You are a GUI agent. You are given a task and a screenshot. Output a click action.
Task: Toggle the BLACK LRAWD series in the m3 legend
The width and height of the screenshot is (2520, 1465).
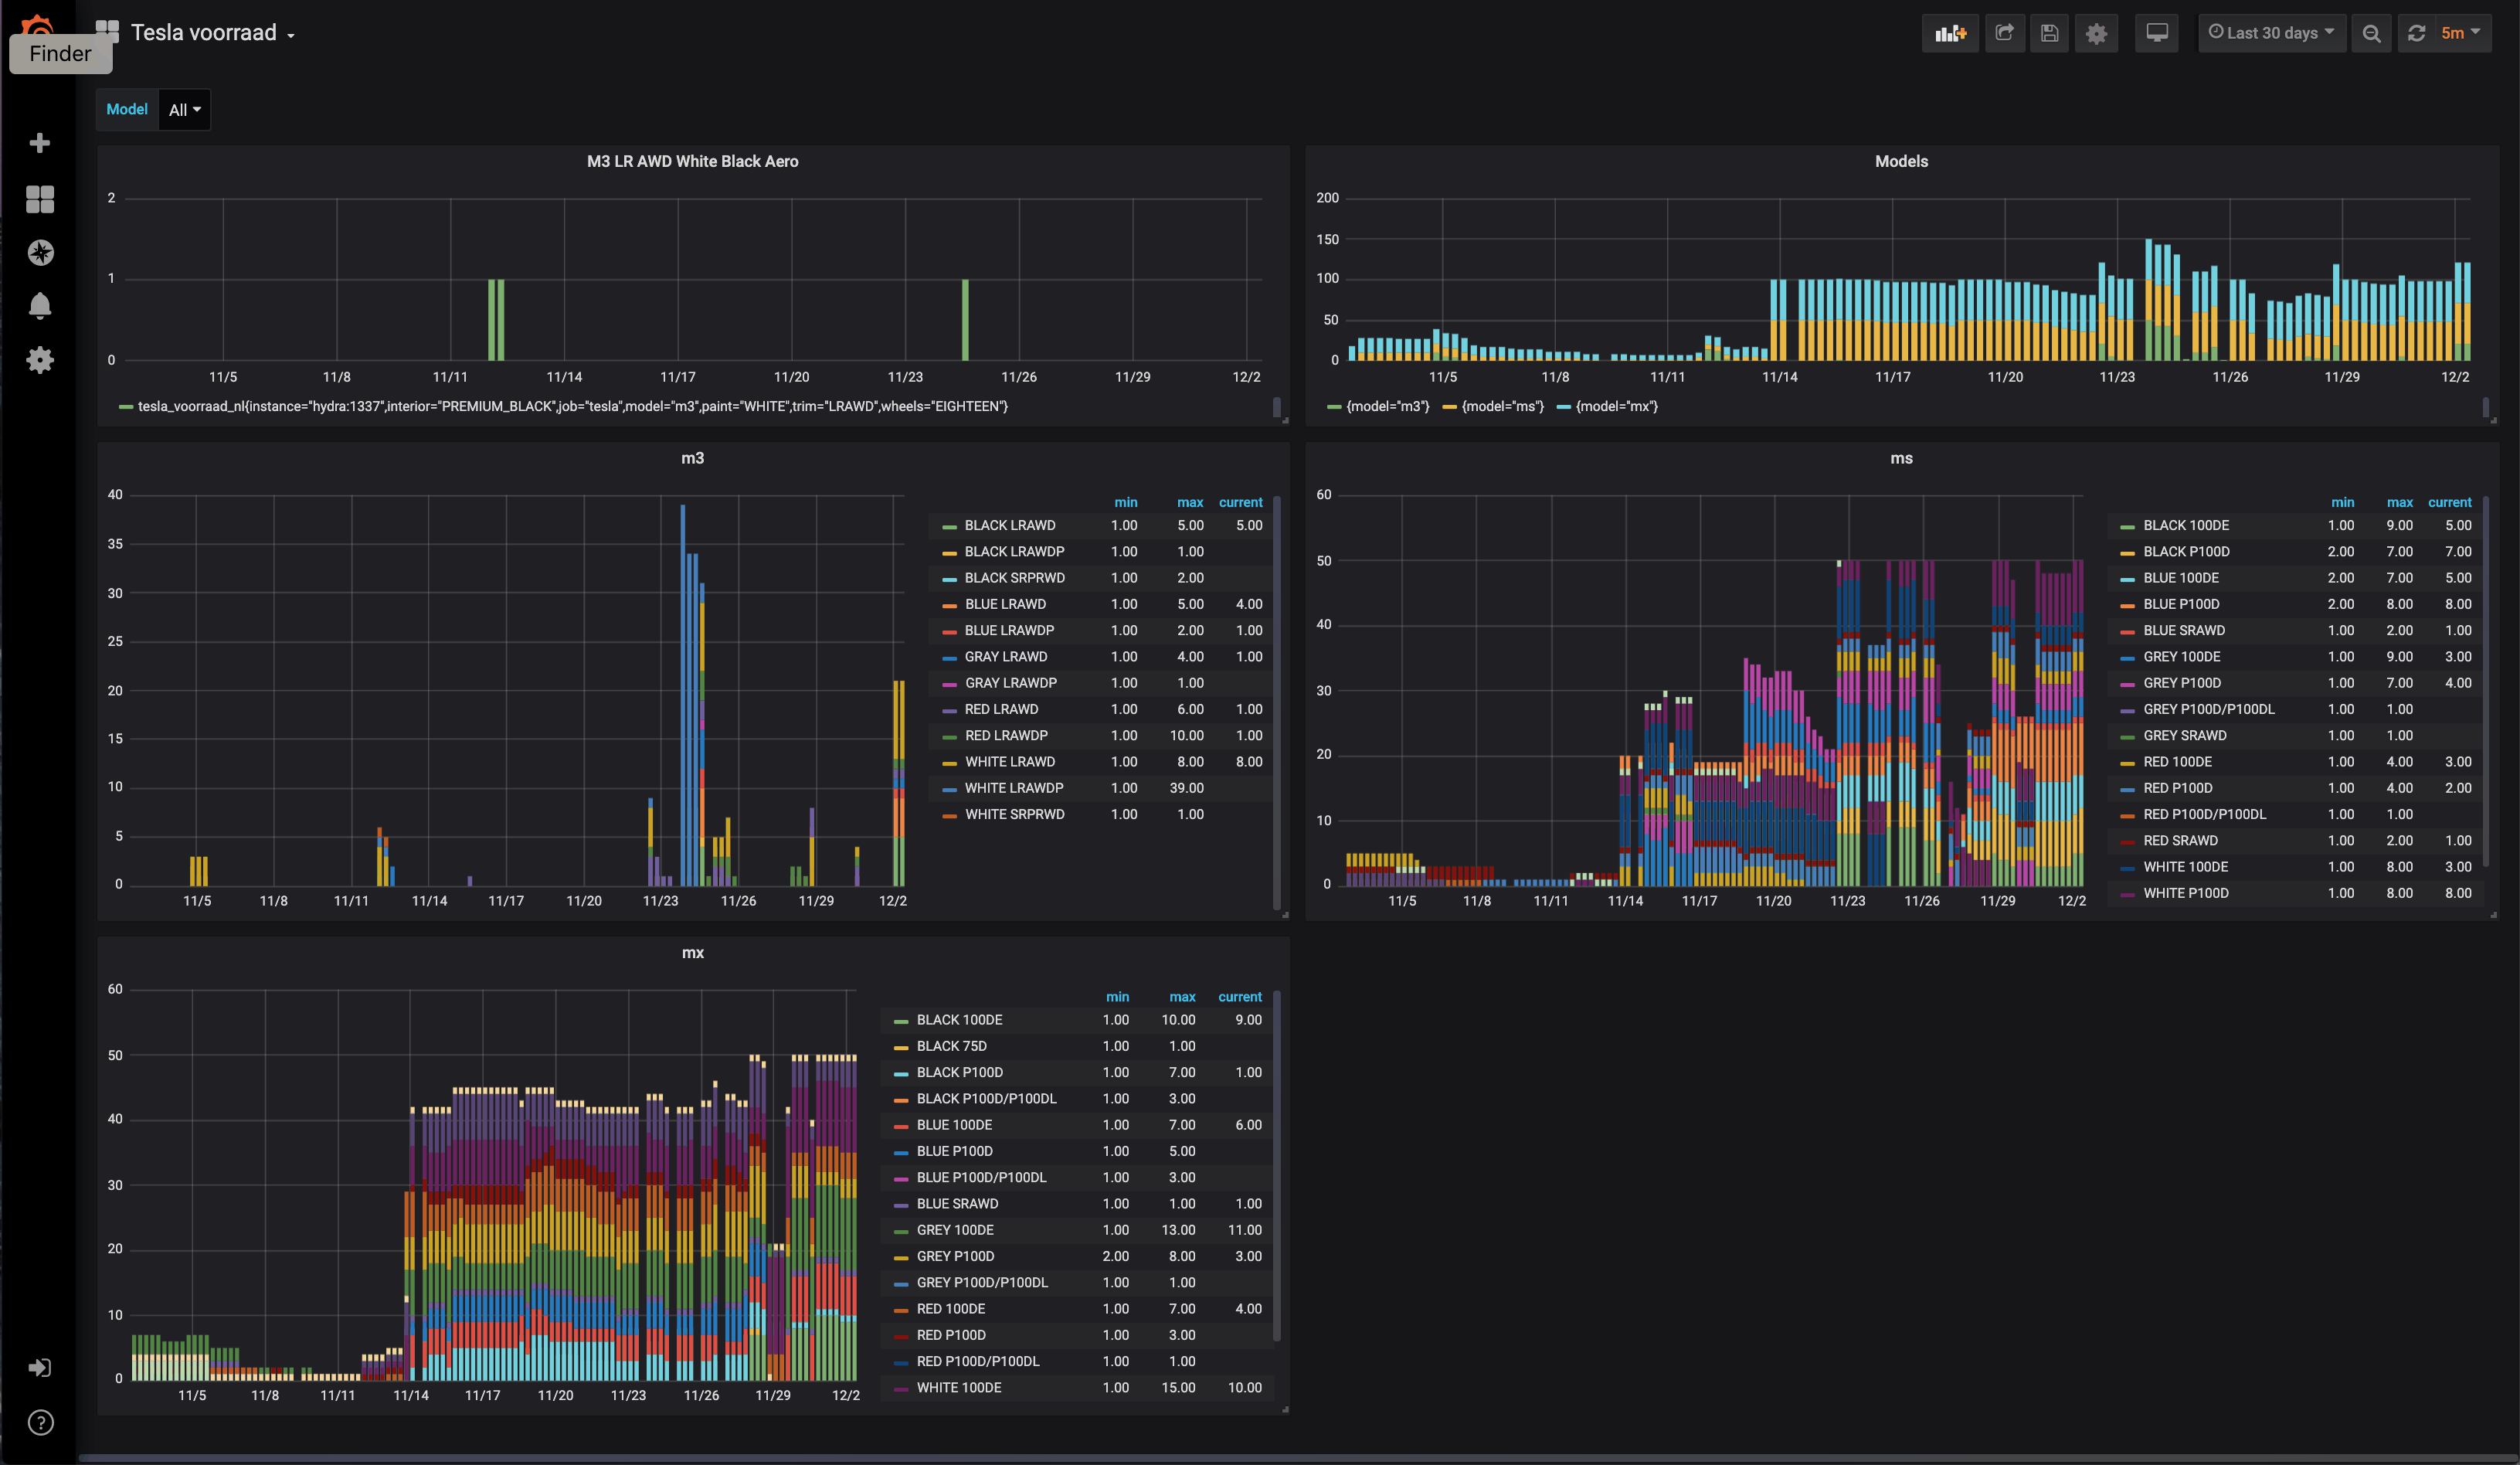(x=1009, y=525)
